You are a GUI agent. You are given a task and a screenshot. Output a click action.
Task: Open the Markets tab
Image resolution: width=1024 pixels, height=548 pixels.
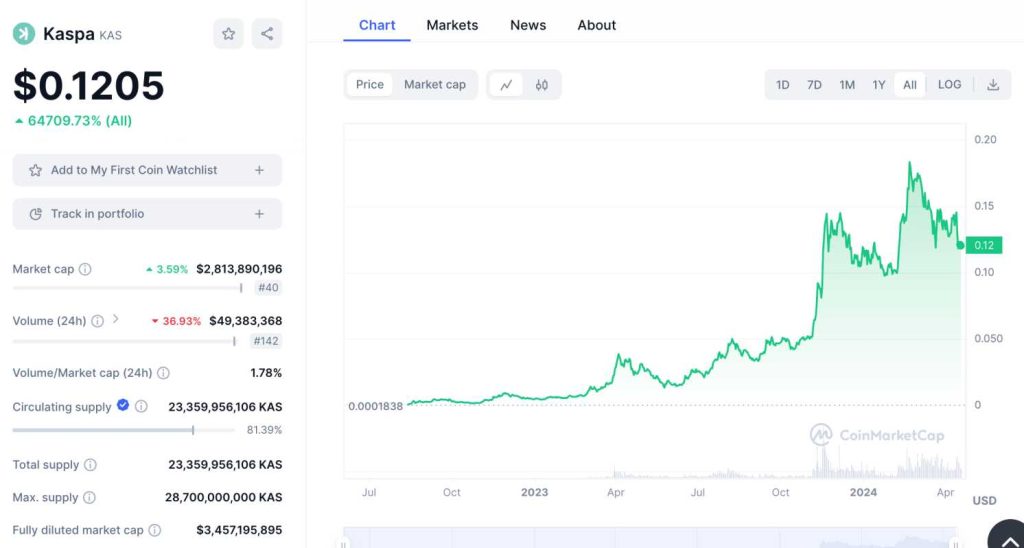[452, 25]
